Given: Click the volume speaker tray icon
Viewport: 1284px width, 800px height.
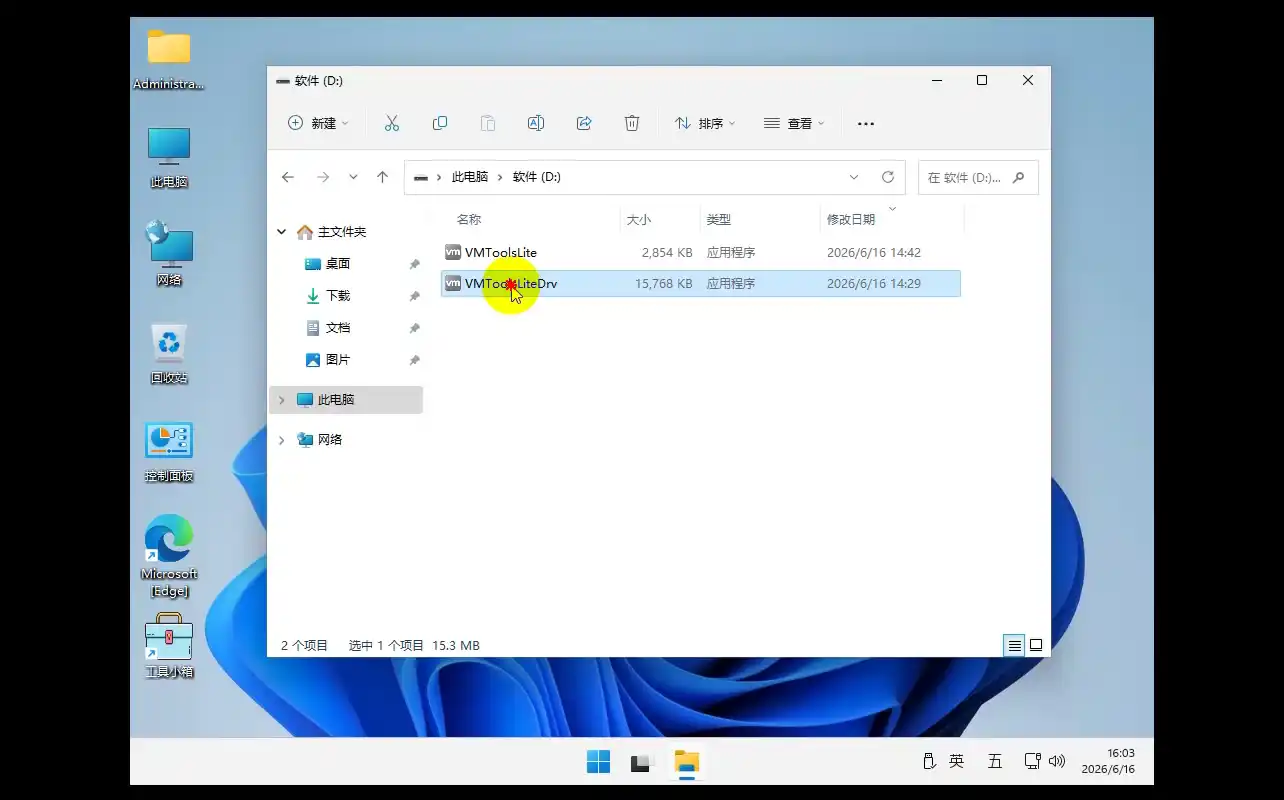Looking at the screenshot, I should [1058, 761].
